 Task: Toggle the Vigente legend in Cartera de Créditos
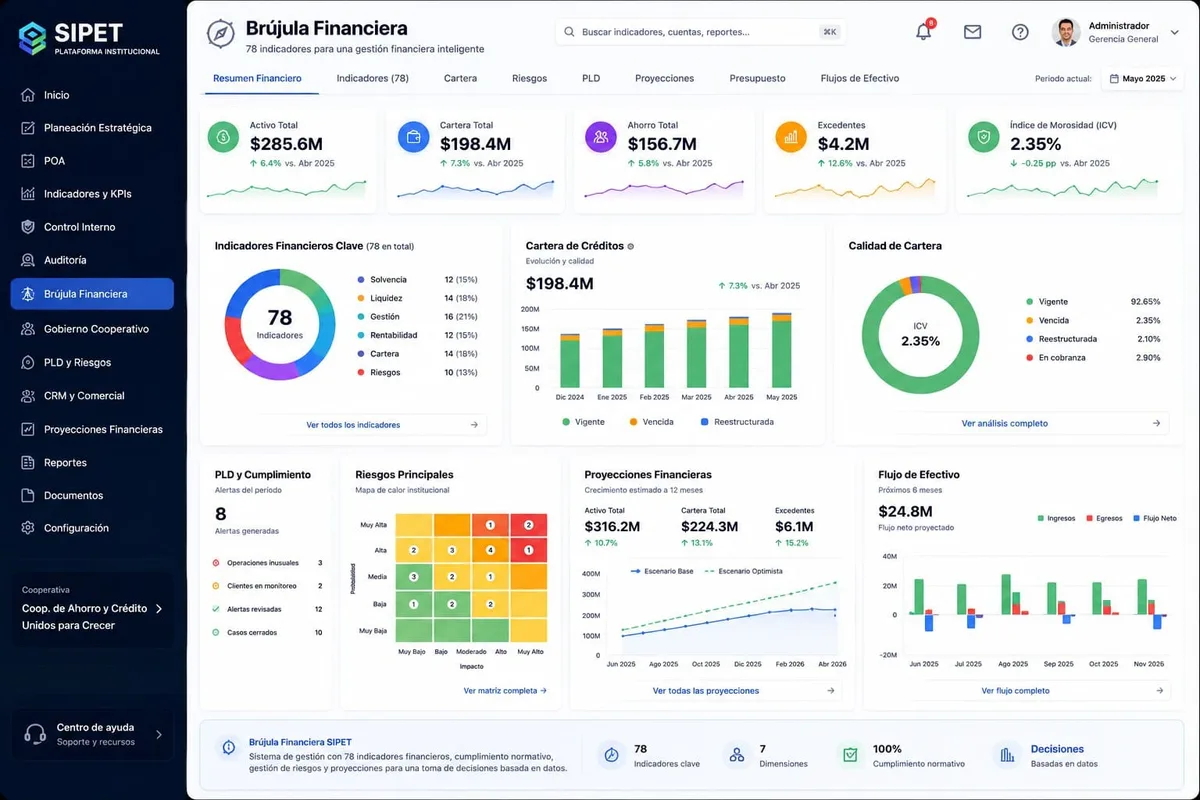click(x=583, y=422)
